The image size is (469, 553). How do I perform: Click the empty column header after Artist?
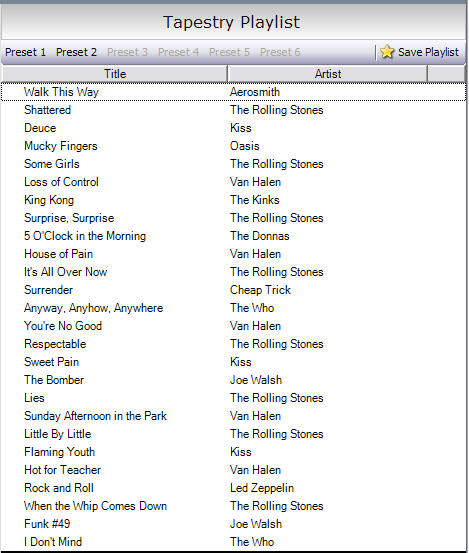[446, 74]
